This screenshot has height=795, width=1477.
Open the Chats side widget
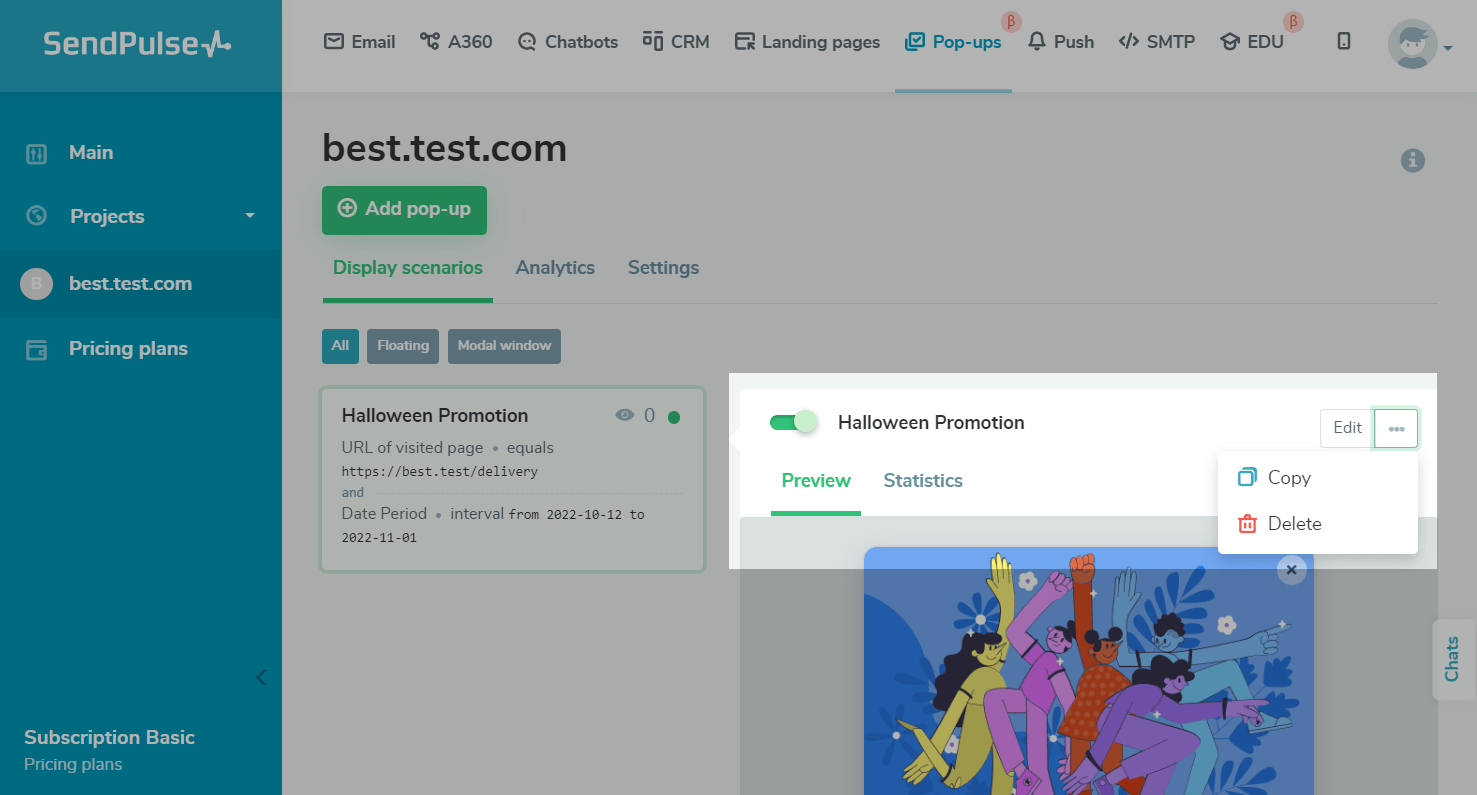1452,658
